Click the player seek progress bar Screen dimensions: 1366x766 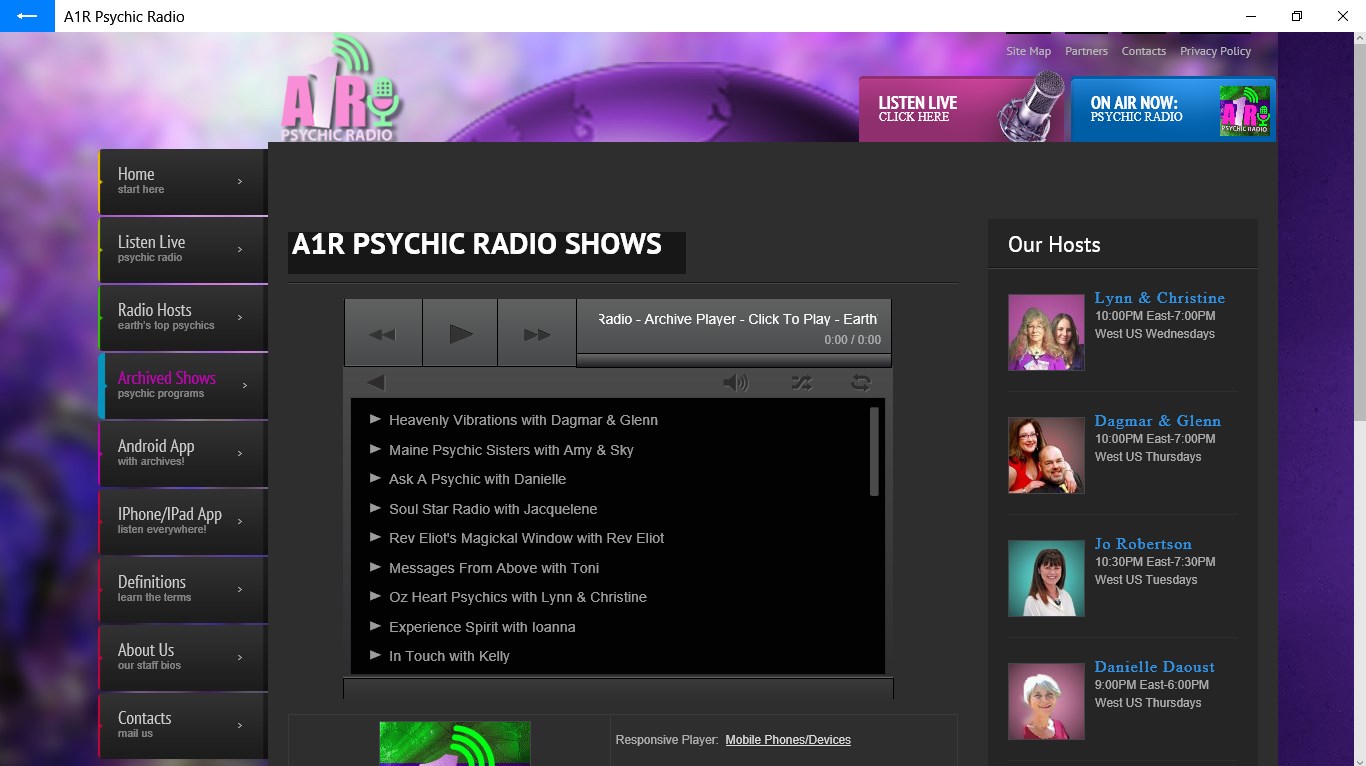[733, 360]
